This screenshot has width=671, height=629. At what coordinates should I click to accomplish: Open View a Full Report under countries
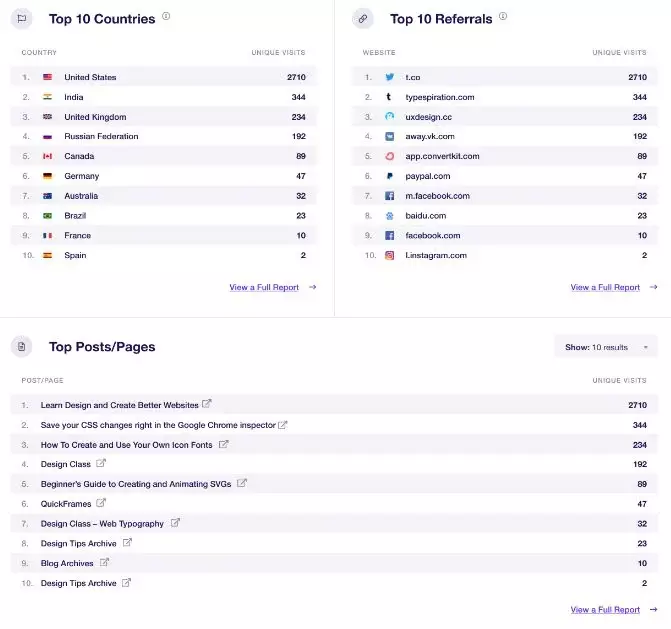[x=264, y=287]
